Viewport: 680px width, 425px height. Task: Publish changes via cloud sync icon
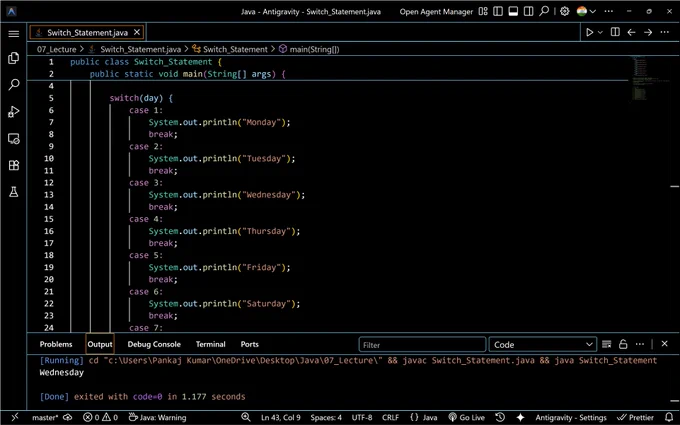[x=68, y=417]
